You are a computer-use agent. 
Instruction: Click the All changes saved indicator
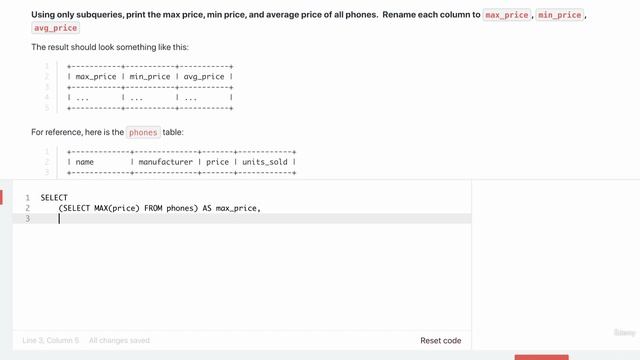coord(119,340)
